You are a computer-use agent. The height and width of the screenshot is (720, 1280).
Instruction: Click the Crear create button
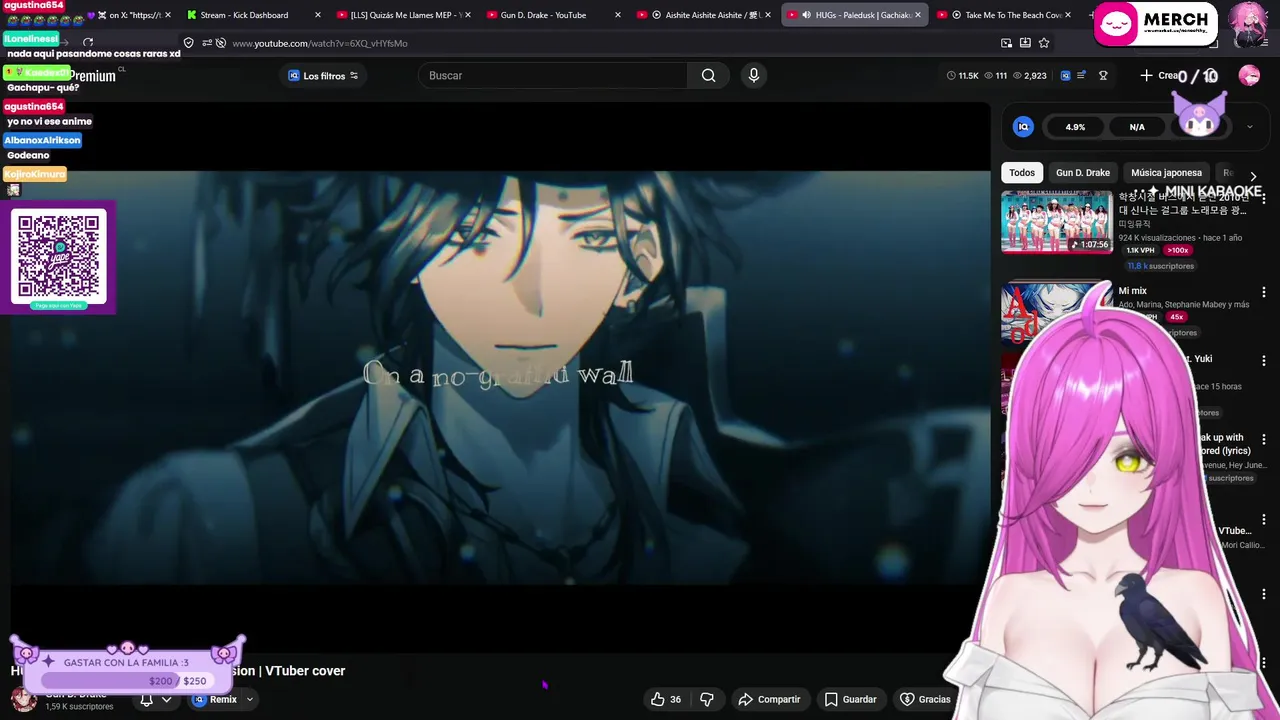pos(1159,75)
